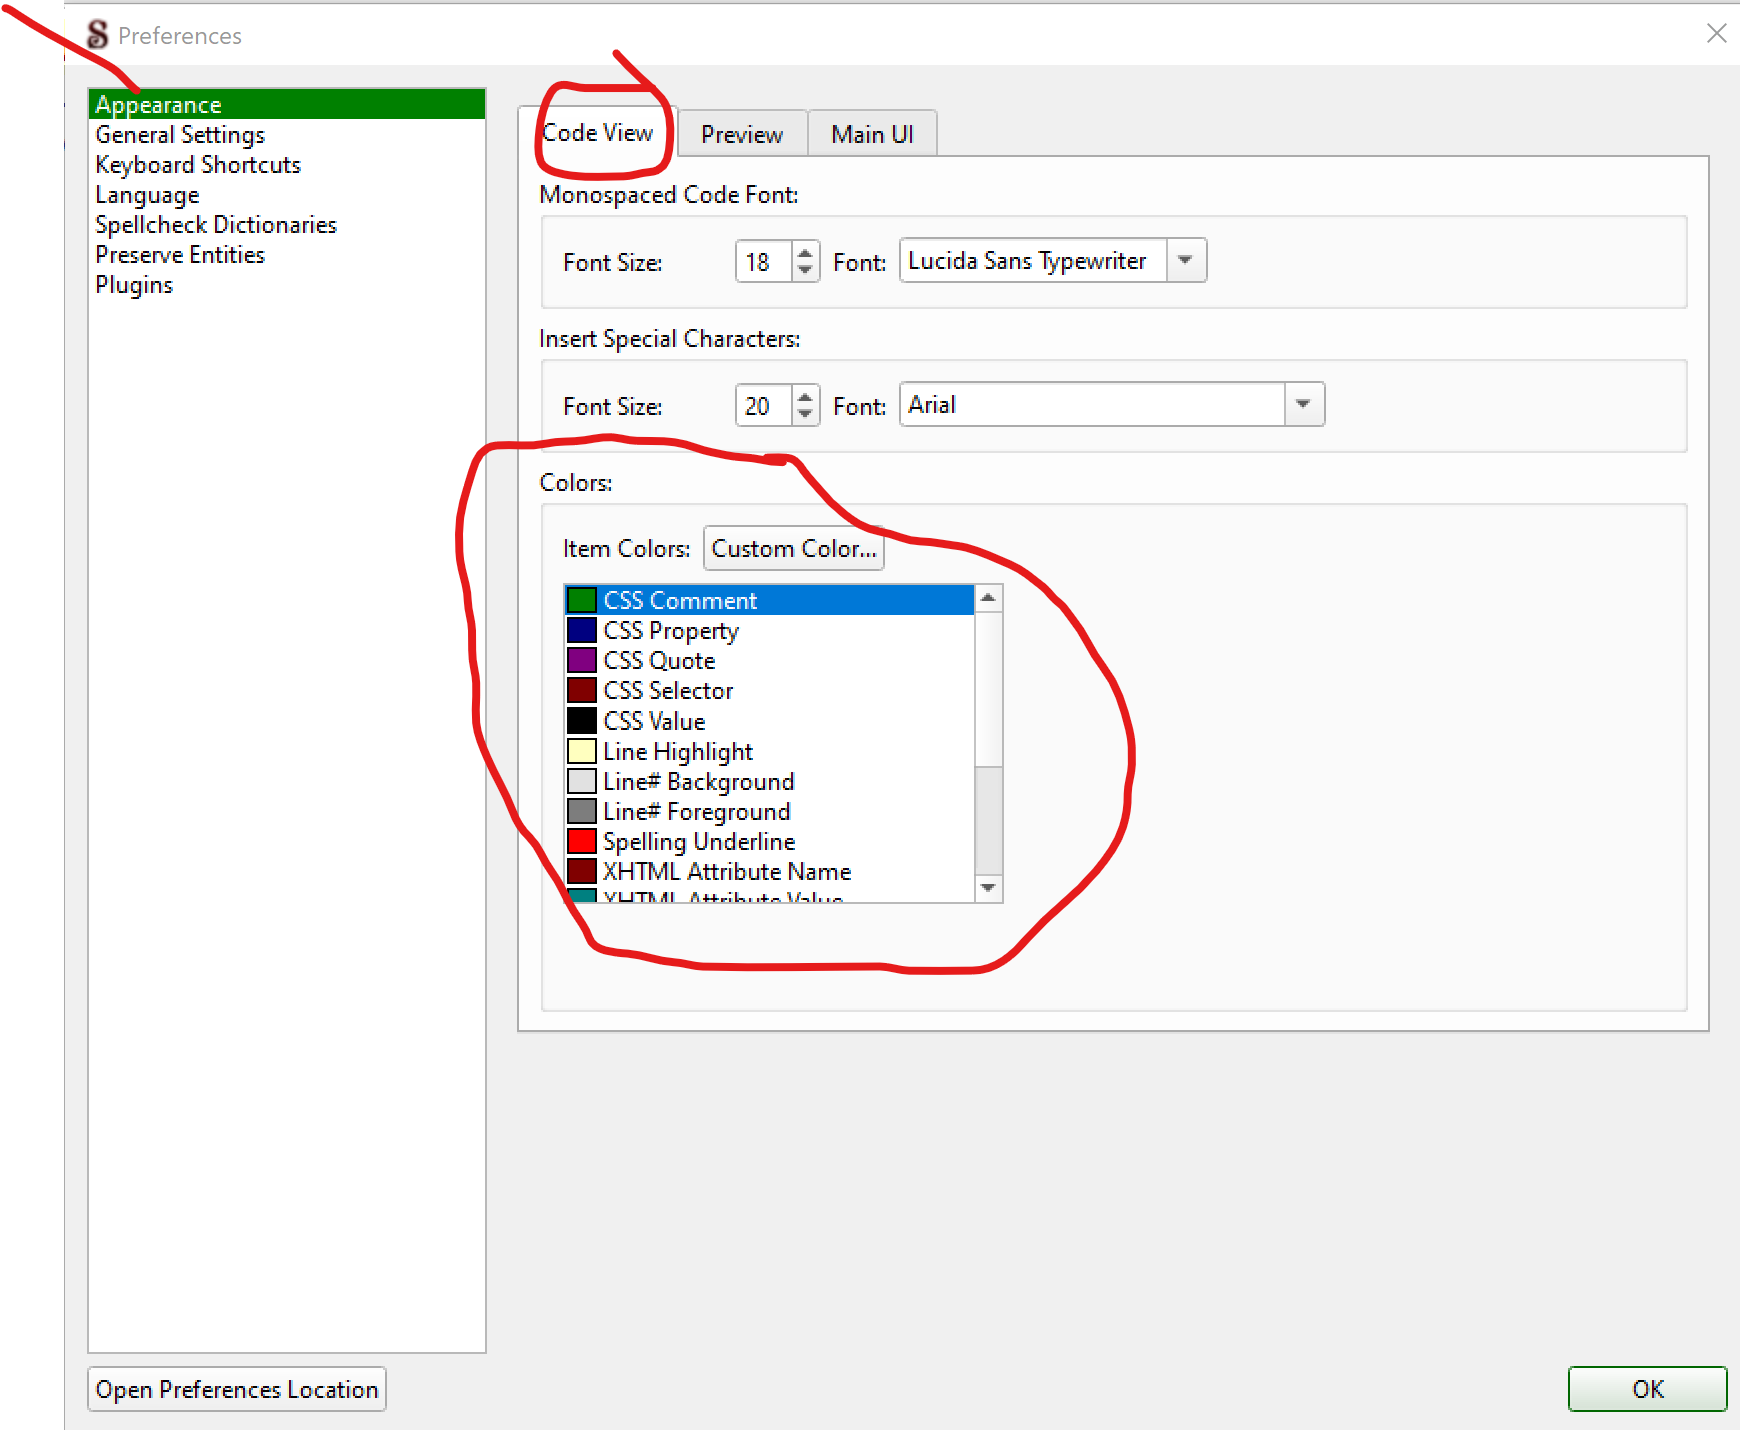Click the color list scroll up arrow
The image size is (1740, 1430).
(x=988, y=598)
